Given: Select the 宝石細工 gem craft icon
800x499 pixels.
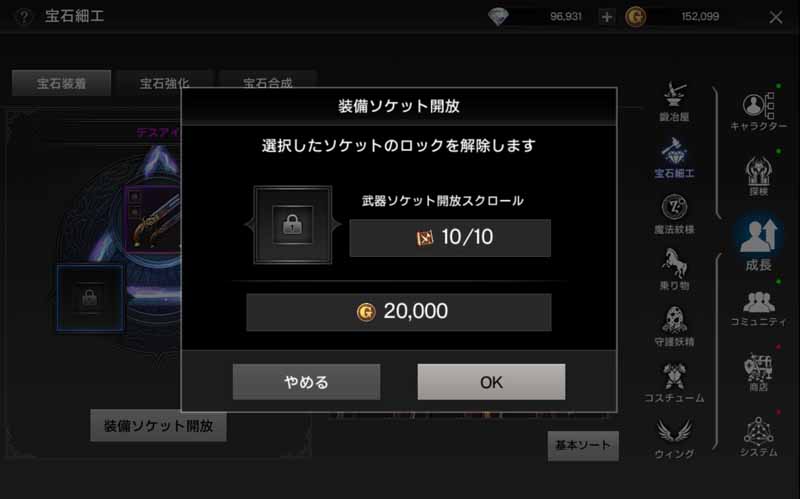Looking at the screenshot, I should click(674, 158).
